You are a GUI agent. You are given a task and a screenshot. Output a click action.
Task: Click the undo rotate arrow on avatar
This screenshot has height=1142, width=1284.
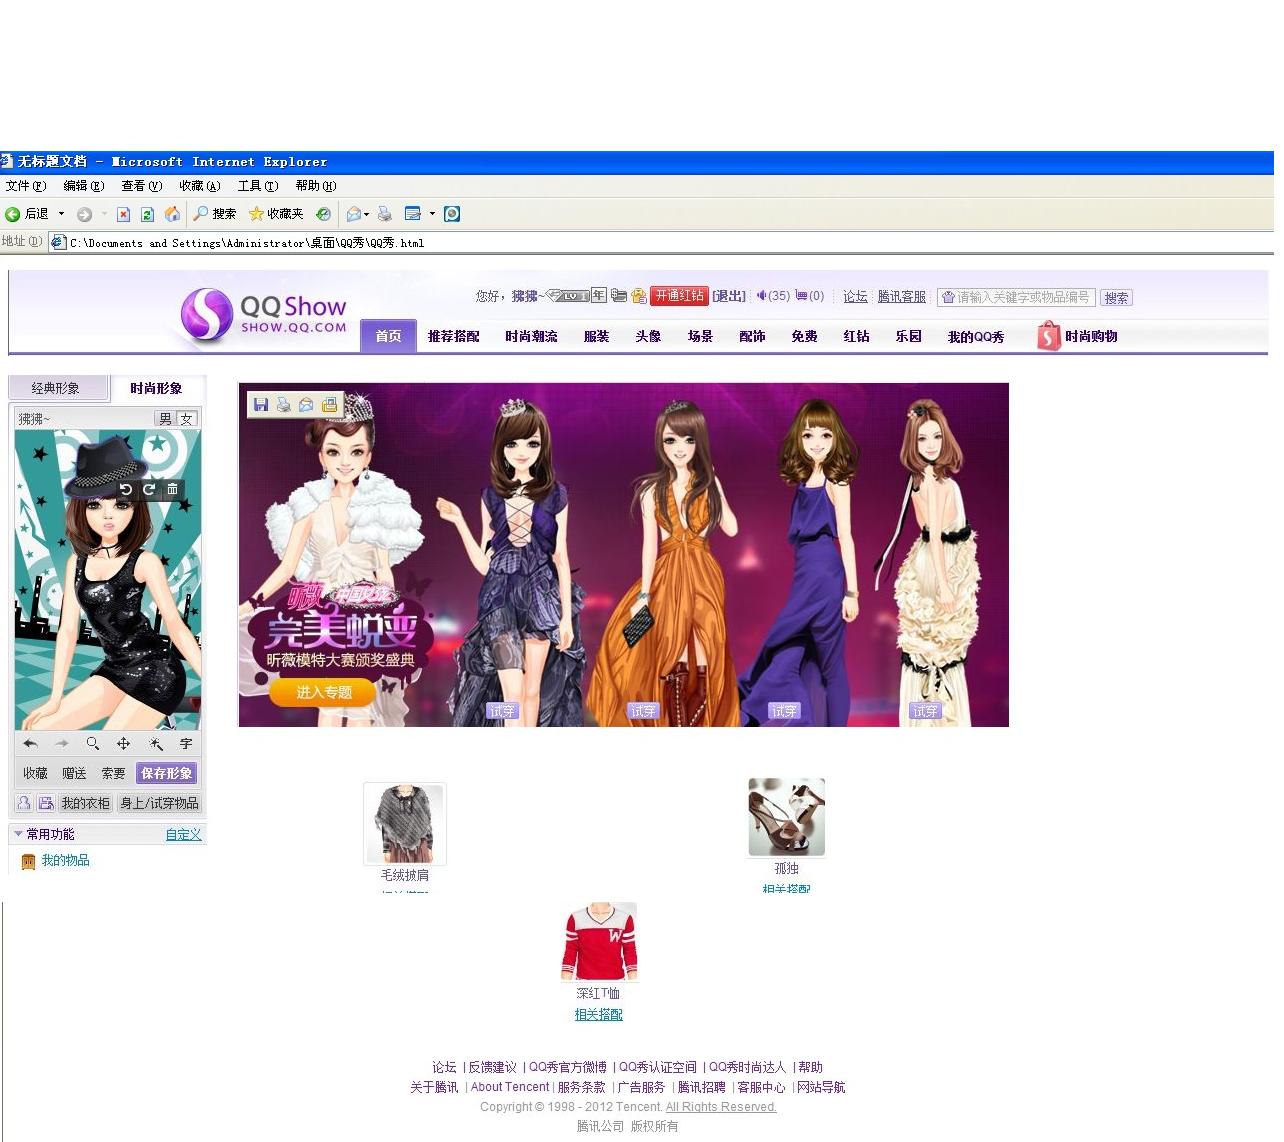pyautogui.click(x=126, y=489)
